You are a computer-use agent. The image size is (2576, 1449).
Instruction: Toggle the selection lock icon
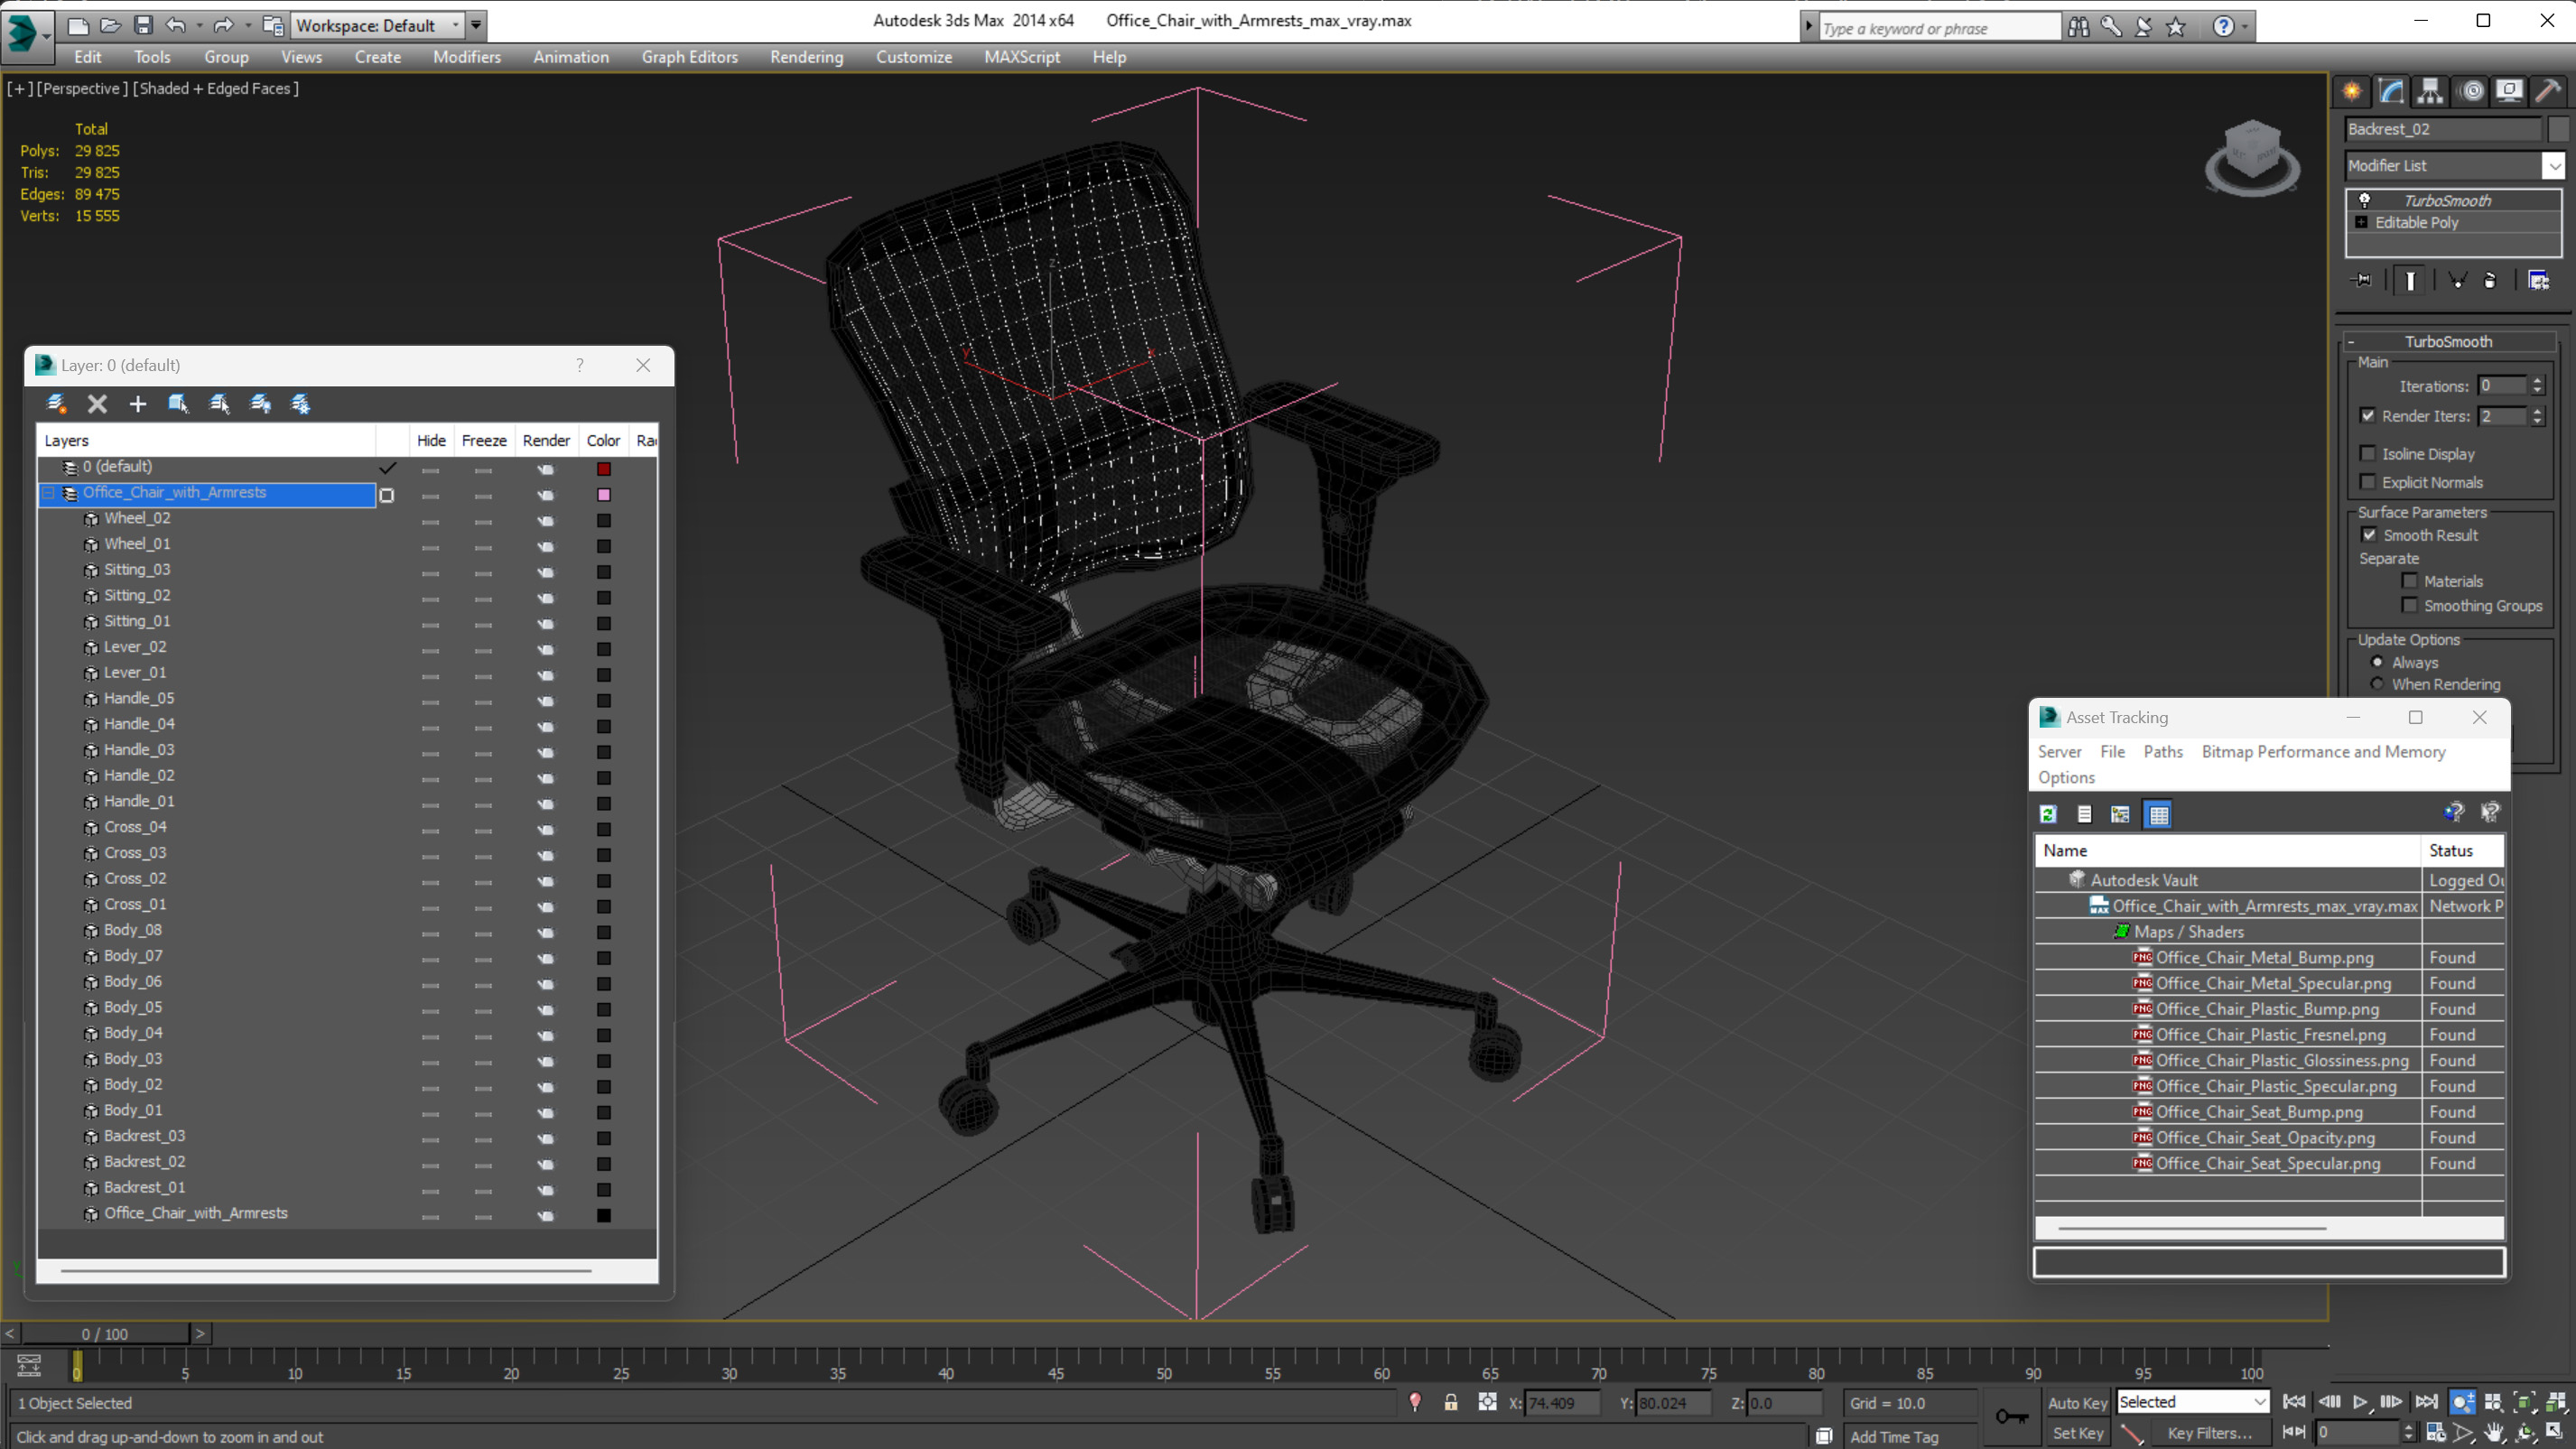tap(1451, 1403)
